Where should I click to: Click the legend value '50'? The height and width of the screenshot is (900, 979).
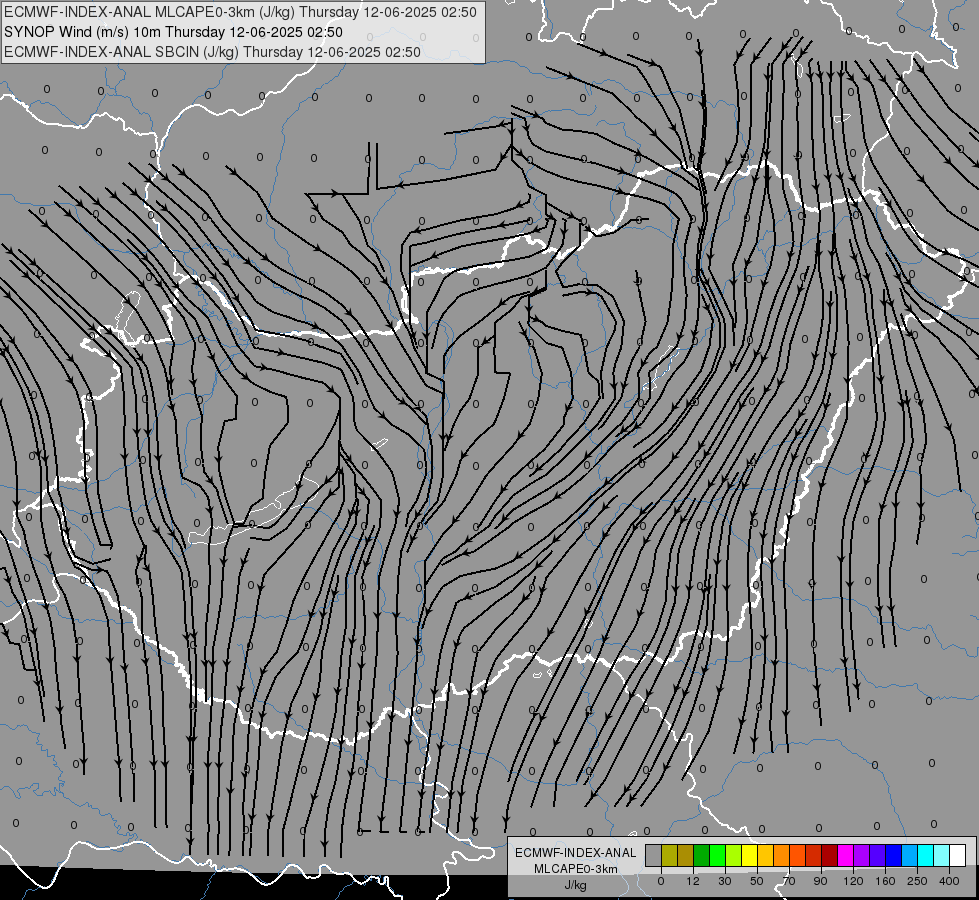coord(757,881)
